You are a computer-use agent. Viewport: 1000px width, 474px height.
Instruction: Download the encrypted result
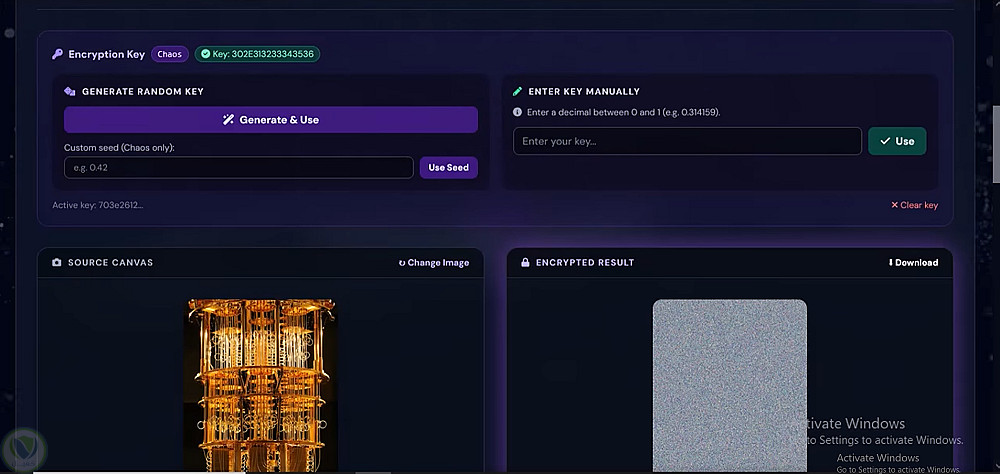click(x=913, y=263)
